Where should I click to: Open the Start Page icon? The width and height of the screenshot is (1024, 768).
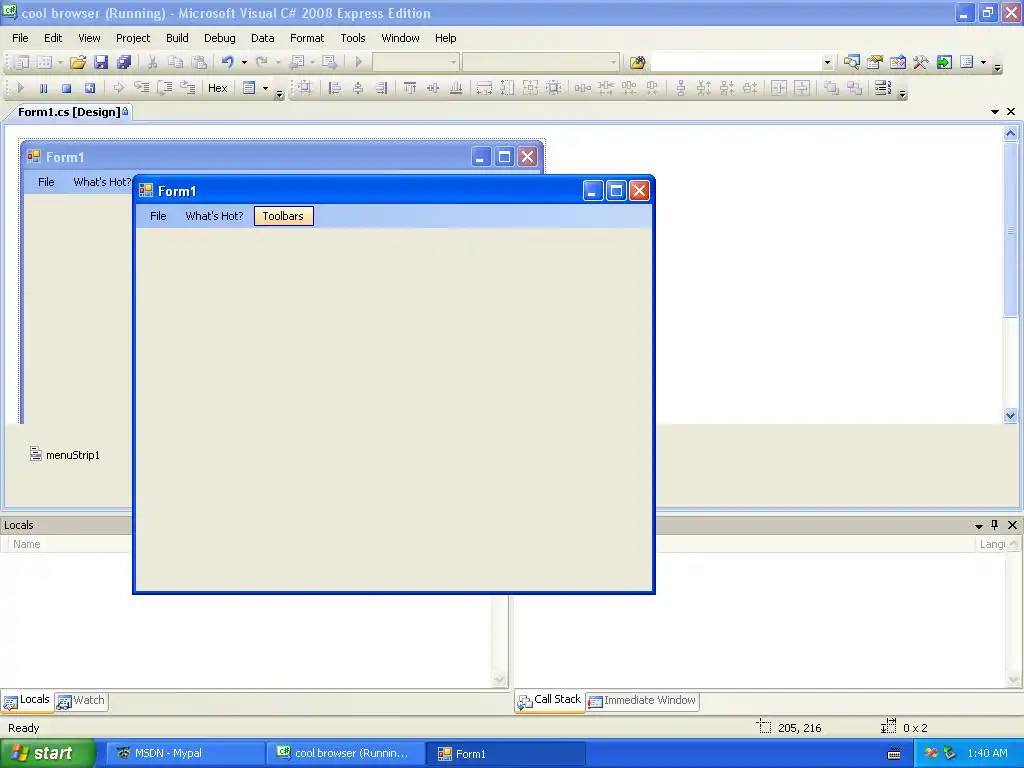pyautogui.click(x=944, y=62)
